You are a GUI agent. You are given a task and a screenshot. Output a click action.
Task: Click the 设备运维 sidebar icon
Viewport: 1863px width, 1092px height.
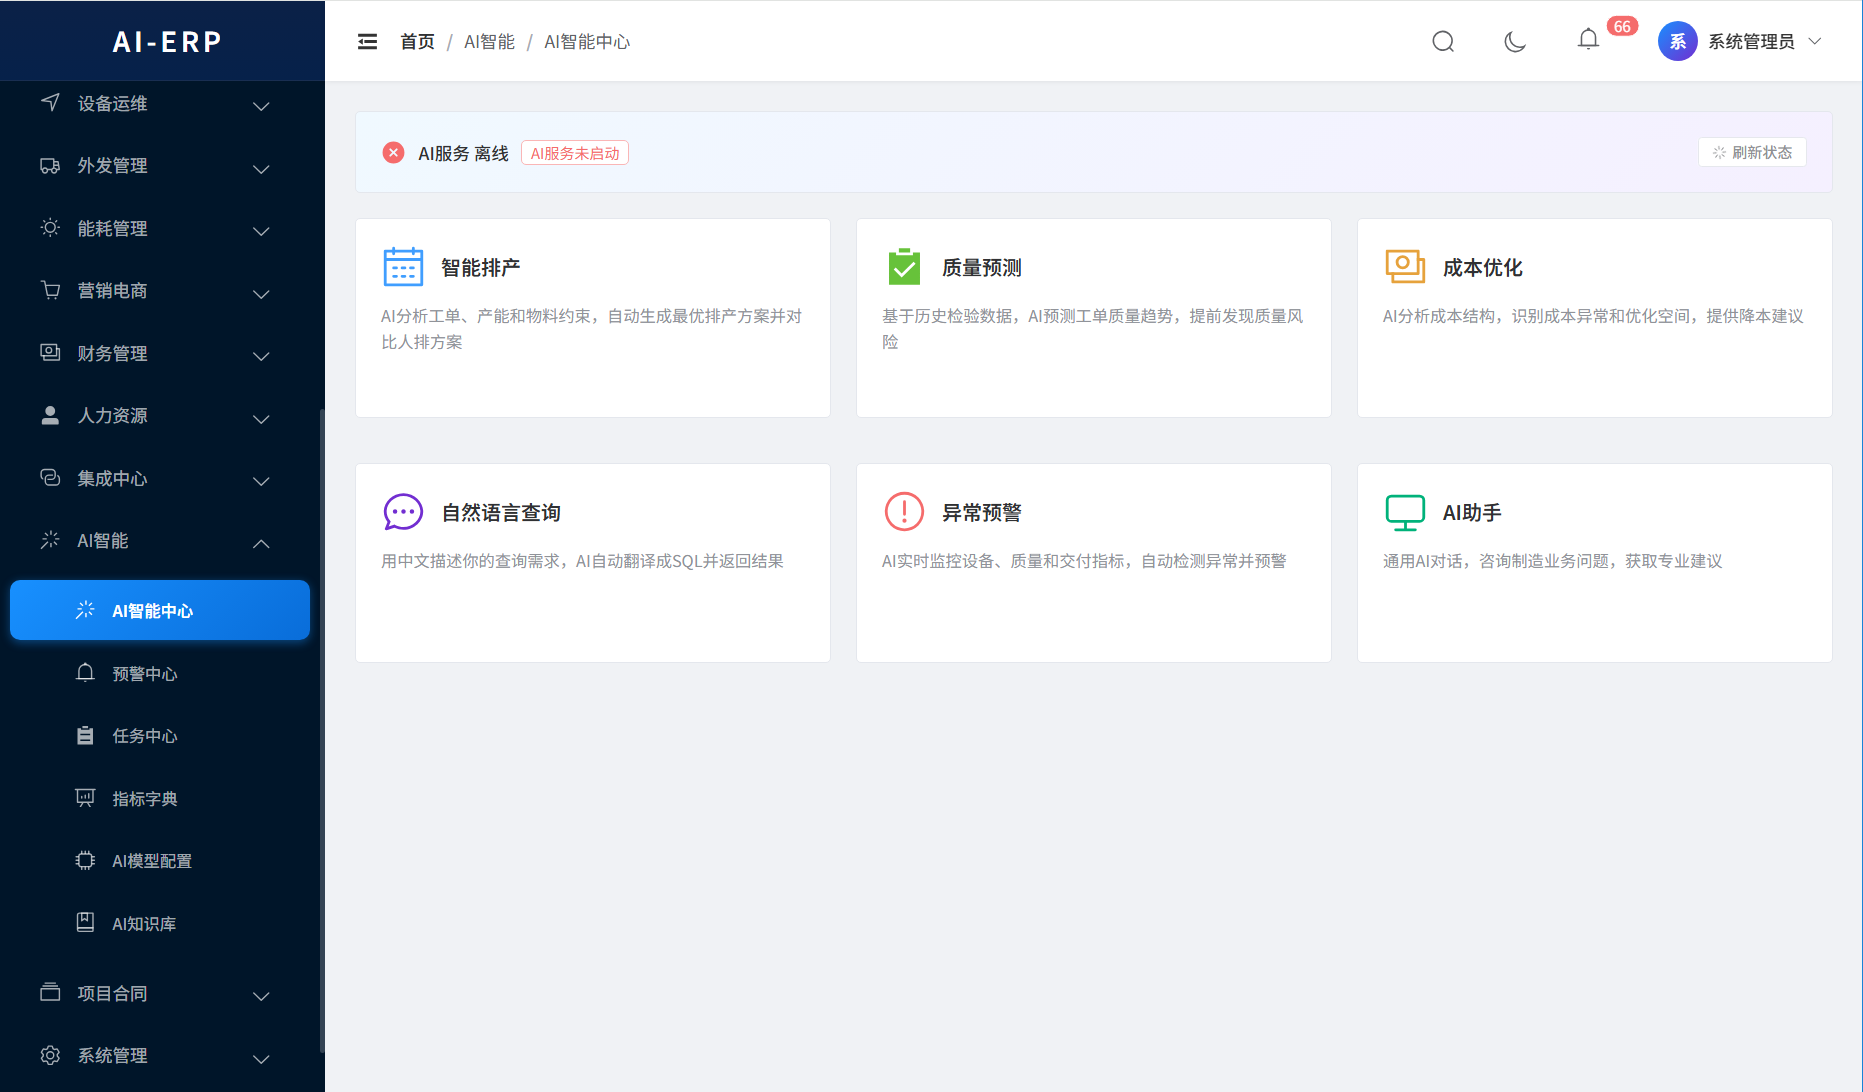tap(50, 102)
